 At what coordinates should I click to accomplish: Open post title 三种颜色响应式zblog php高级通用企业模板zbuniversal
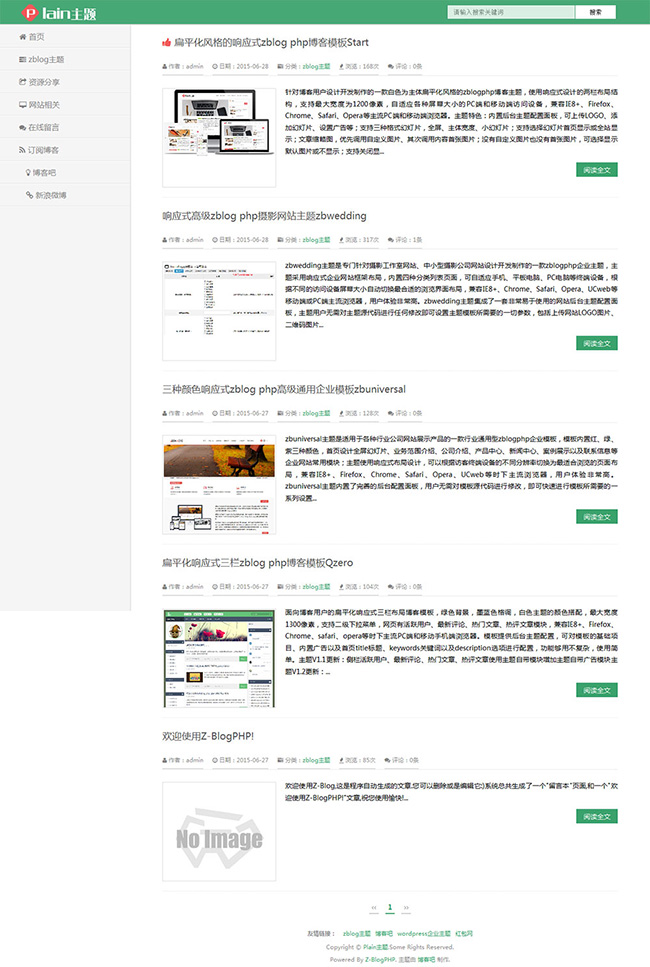284,389
